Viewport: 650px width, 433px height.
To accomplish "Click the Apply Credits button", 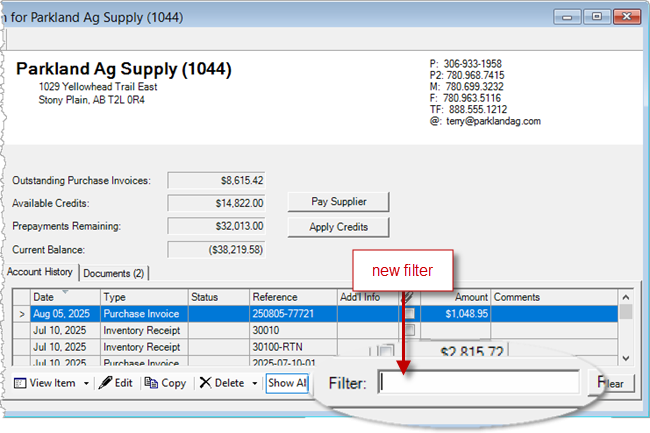I will [x=338, y=227].
